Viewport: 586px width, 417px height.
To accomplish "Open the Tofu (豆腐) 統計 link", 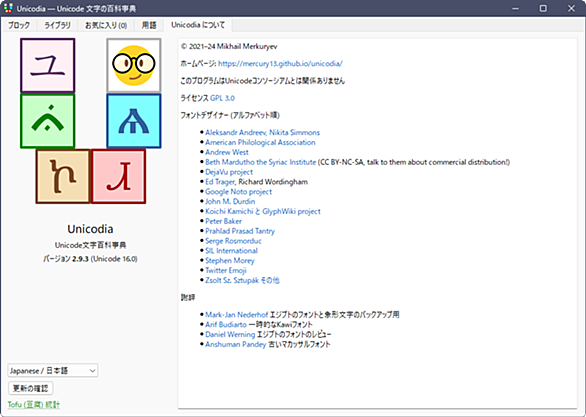I will [x=34, y=405].
